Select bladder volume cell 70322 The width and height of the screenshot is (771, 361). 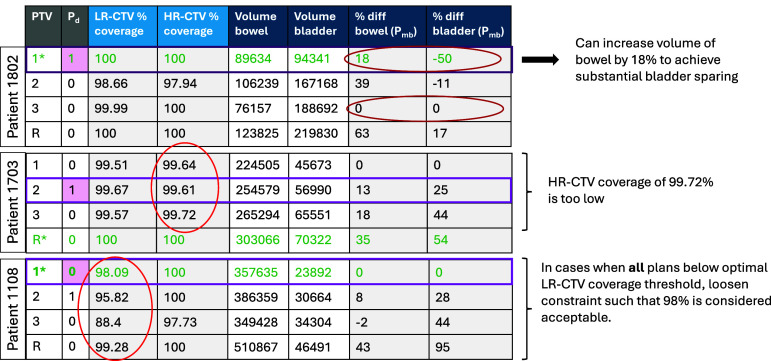pos(318,240)
